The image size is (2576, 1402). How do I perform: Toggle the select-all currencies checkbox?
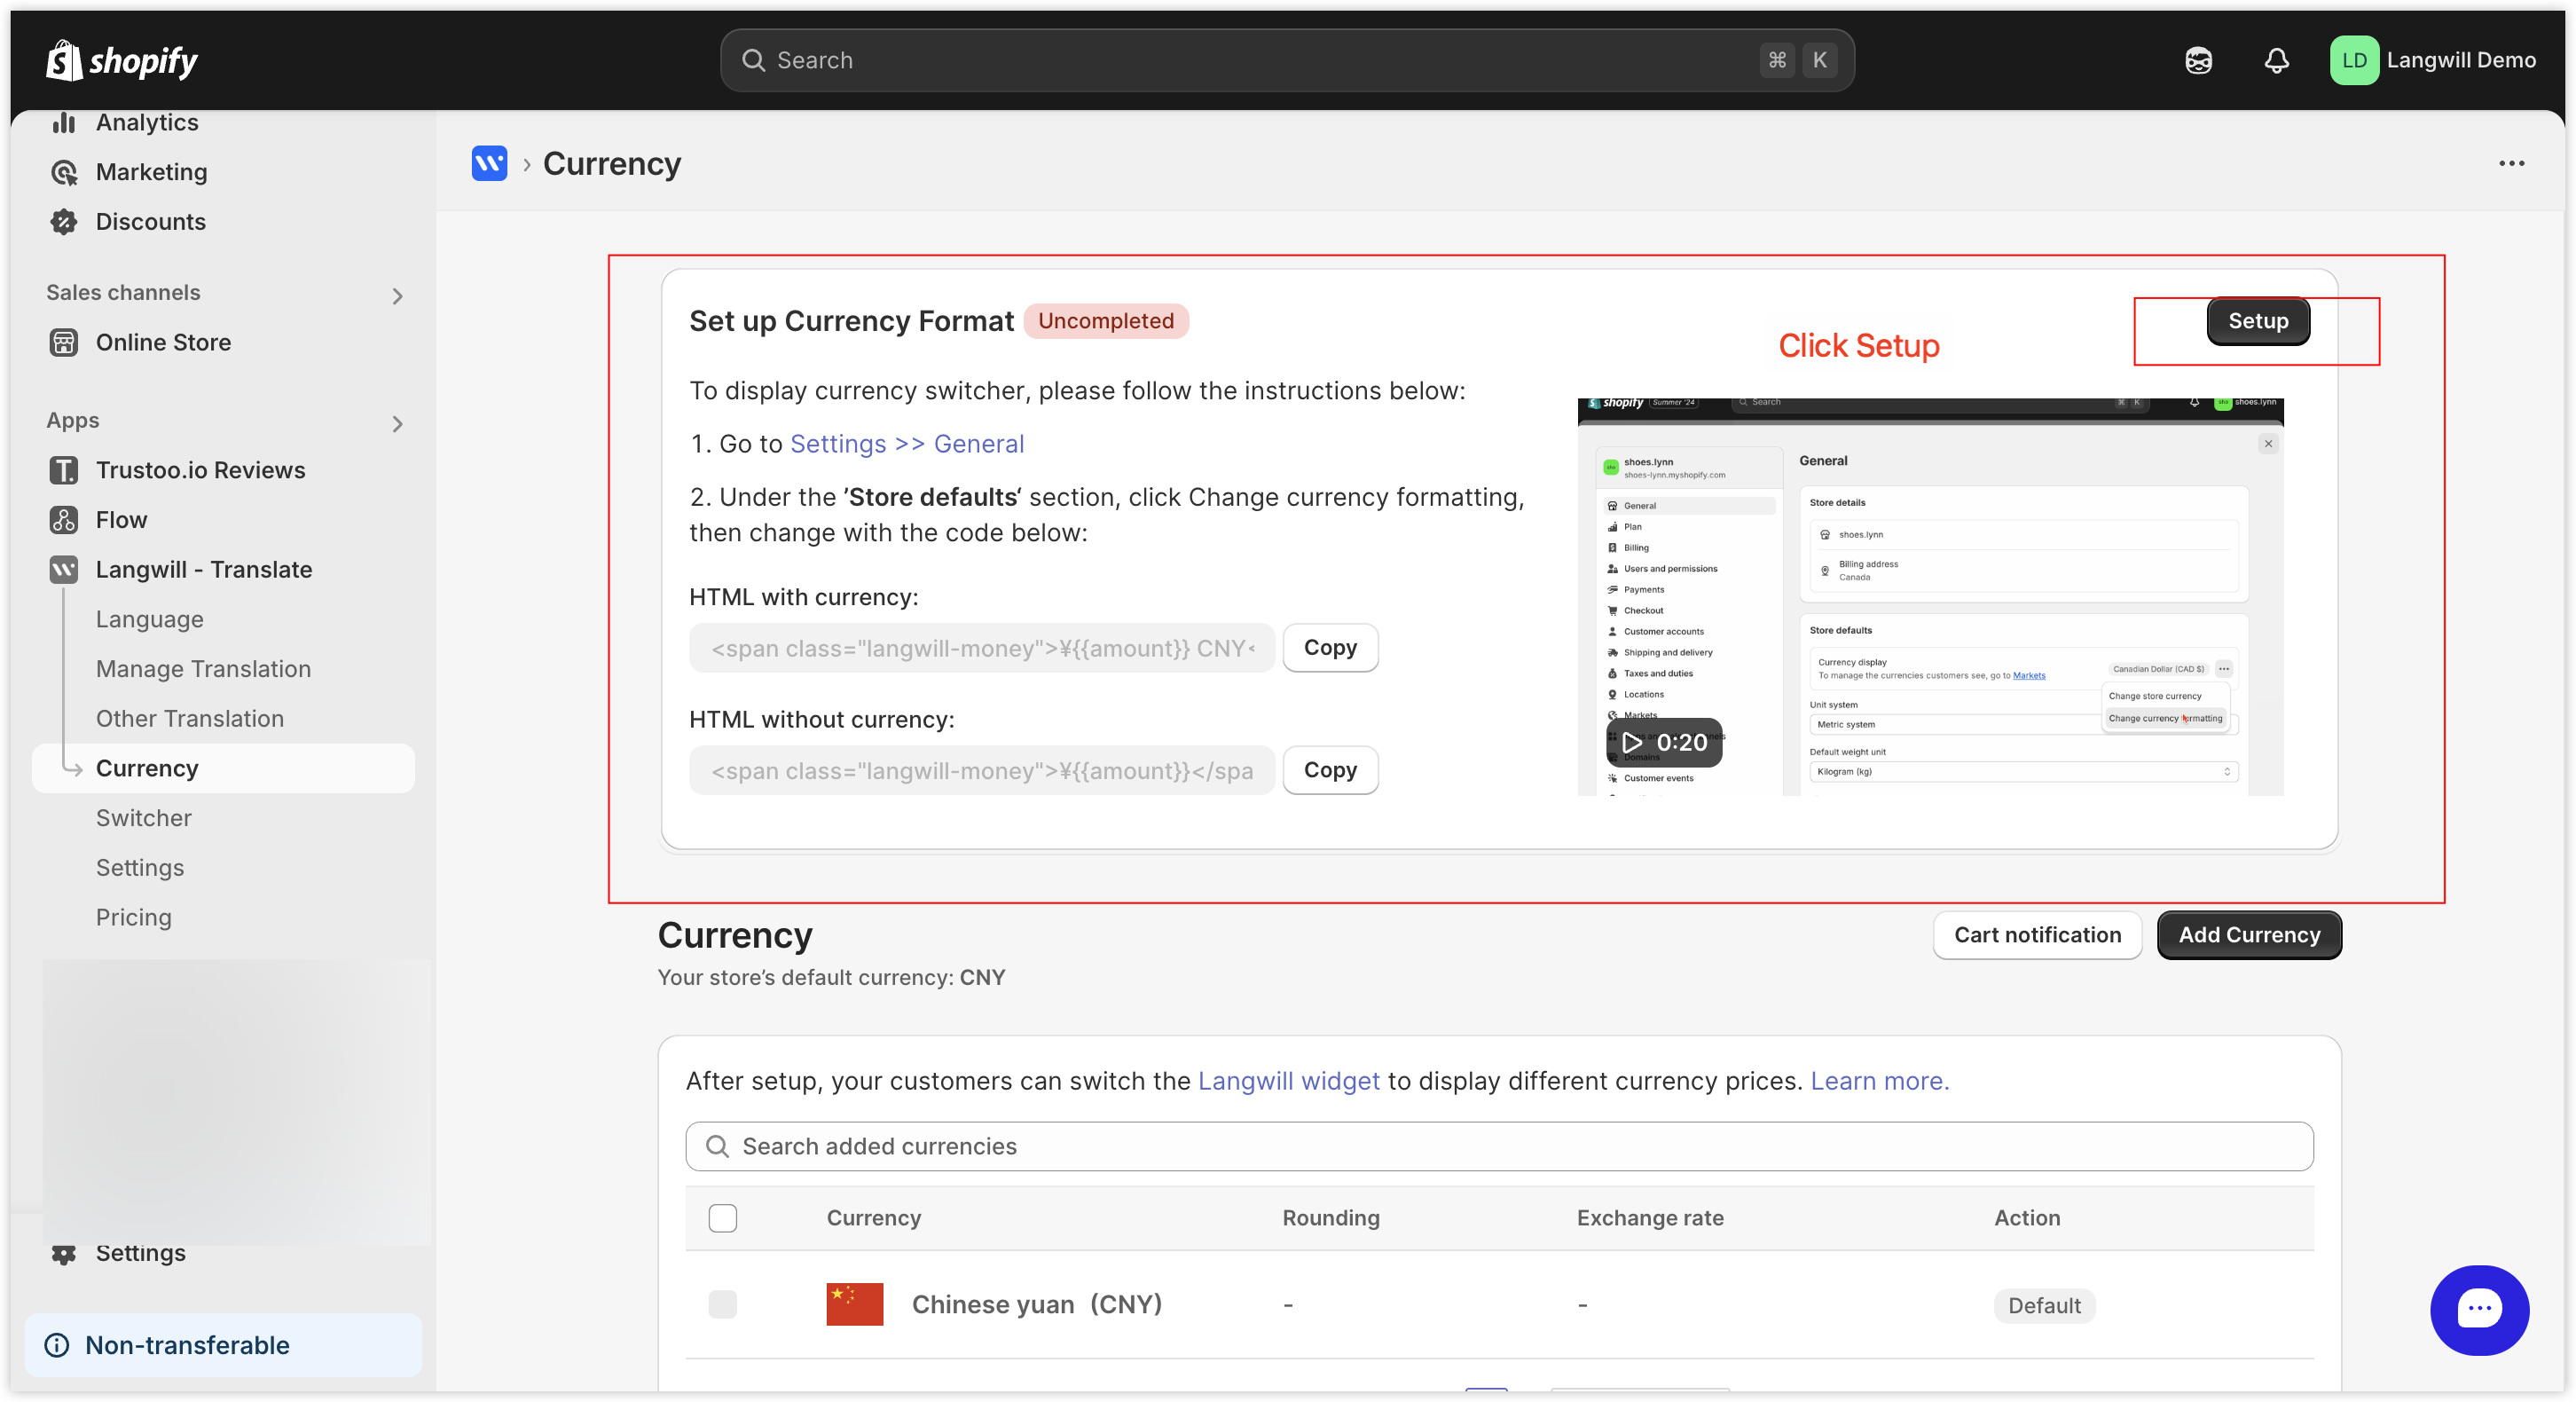coord(722,1218)
